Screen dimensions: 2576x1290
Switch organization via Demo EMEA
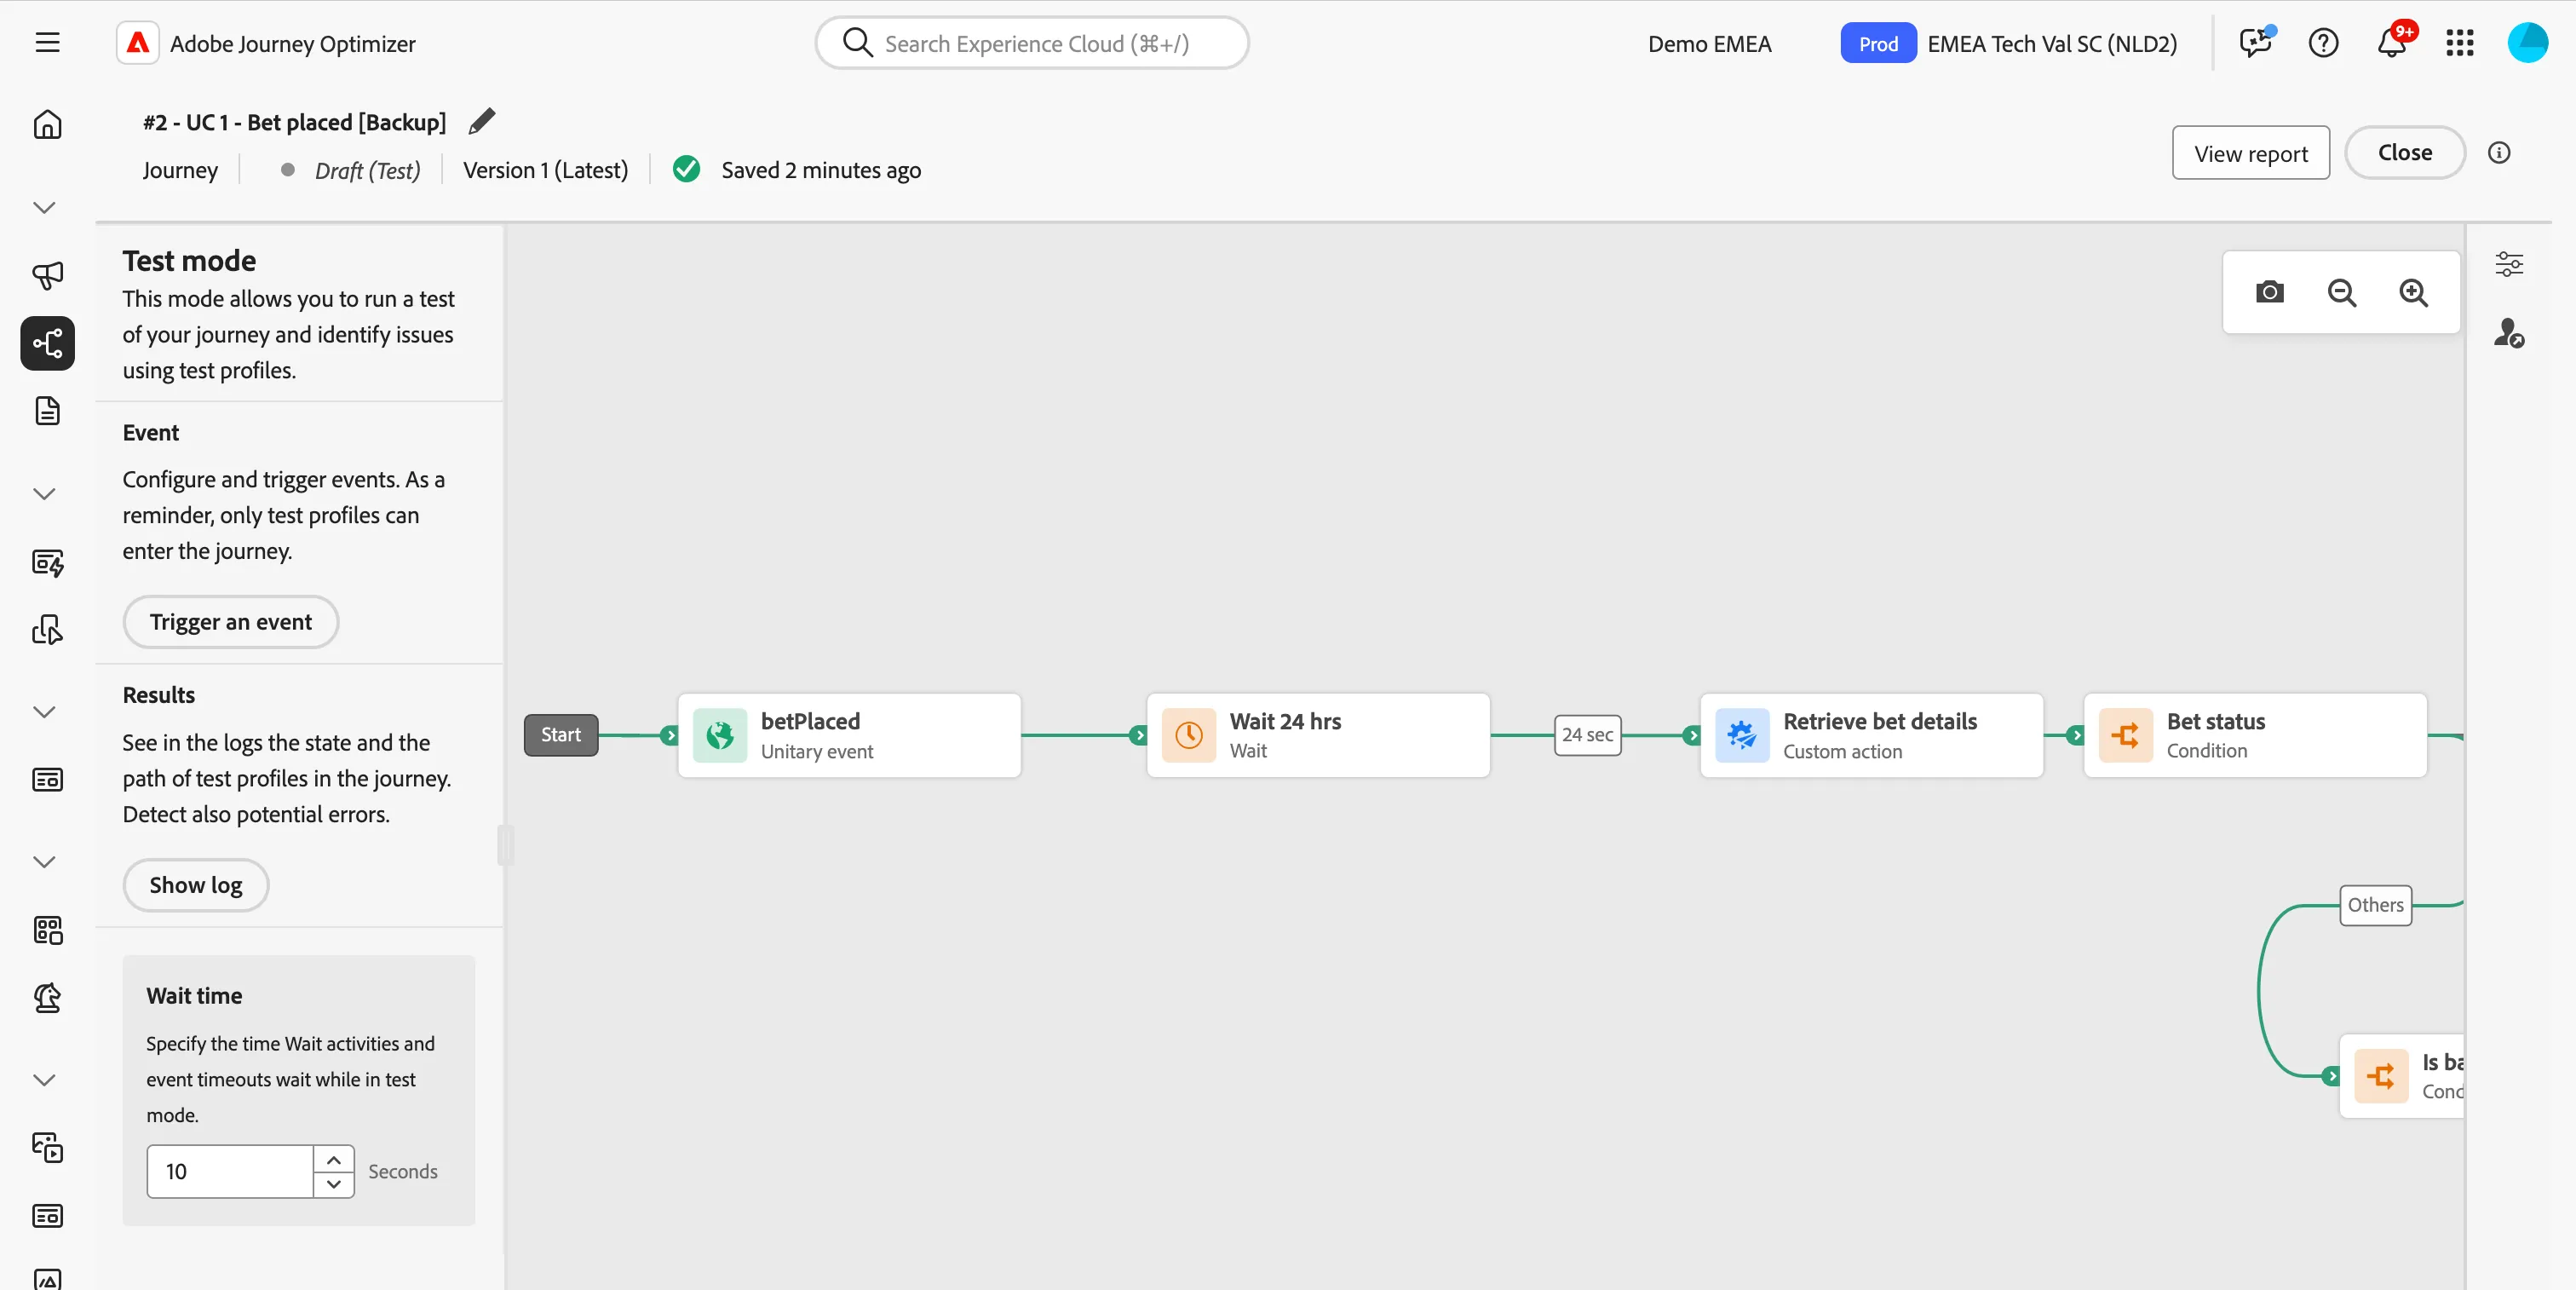coord(1709,43)
